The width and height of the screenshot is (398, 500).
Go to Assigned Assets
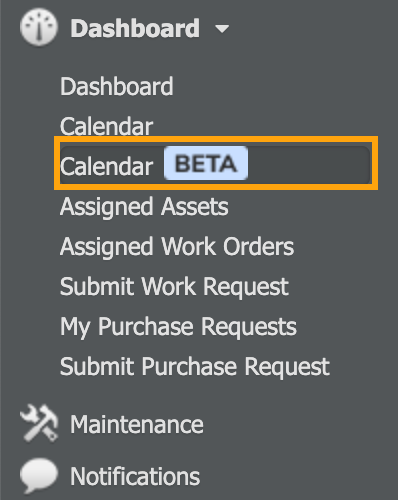pos(144,207)
